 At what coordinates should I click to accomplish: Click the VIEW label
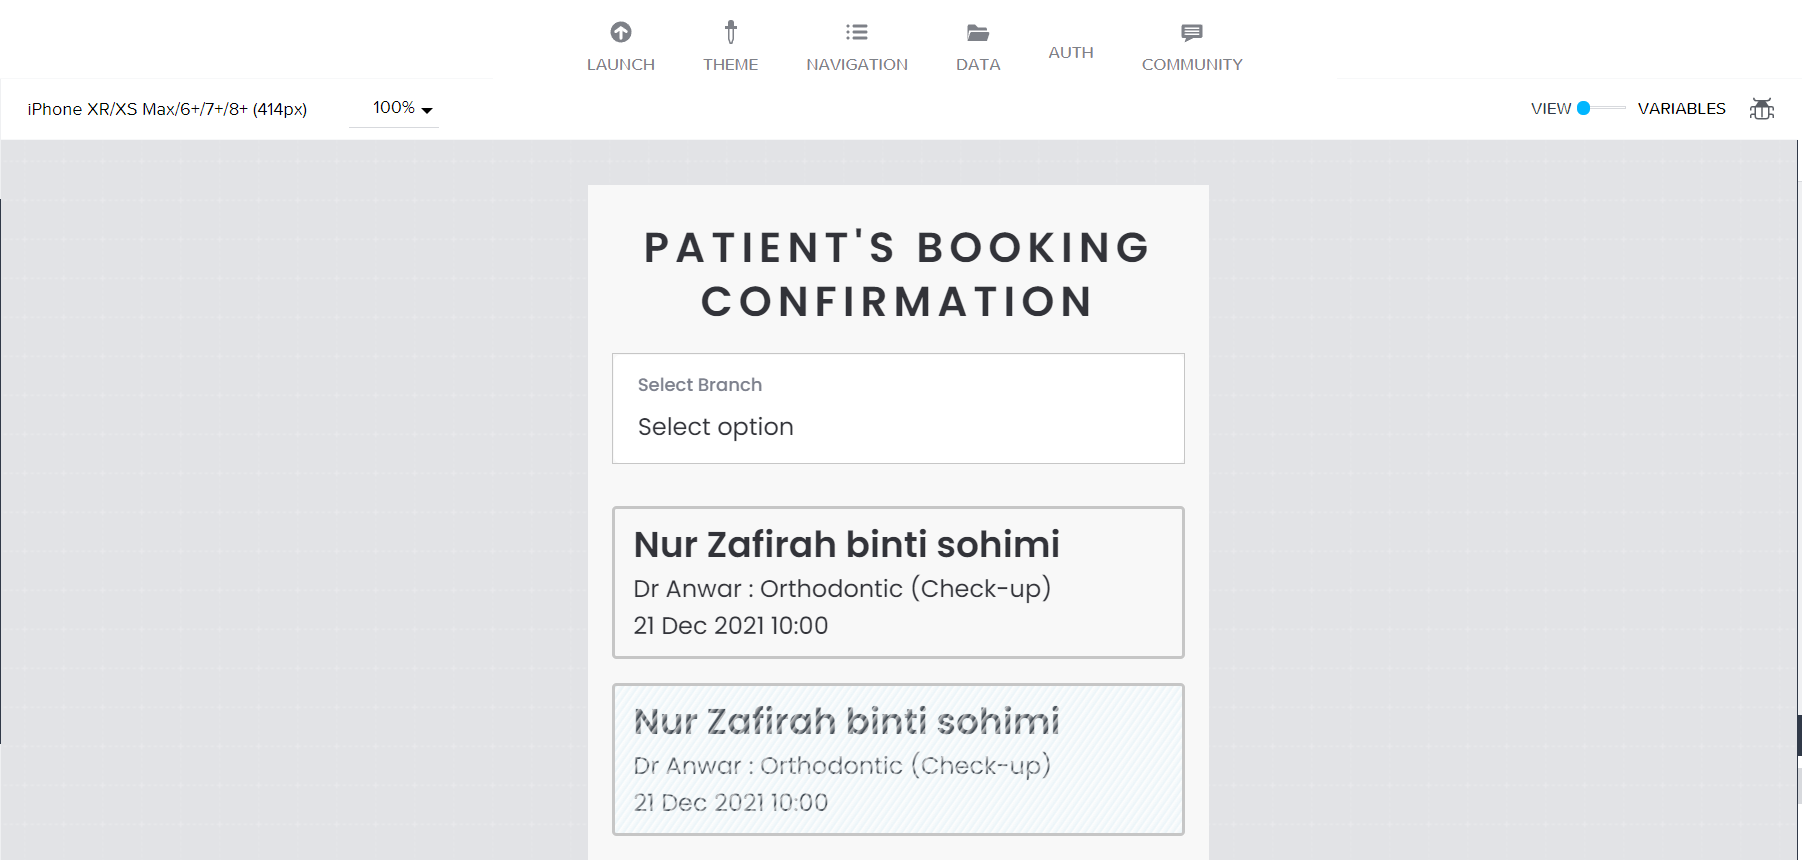(x=1551, y=108)
